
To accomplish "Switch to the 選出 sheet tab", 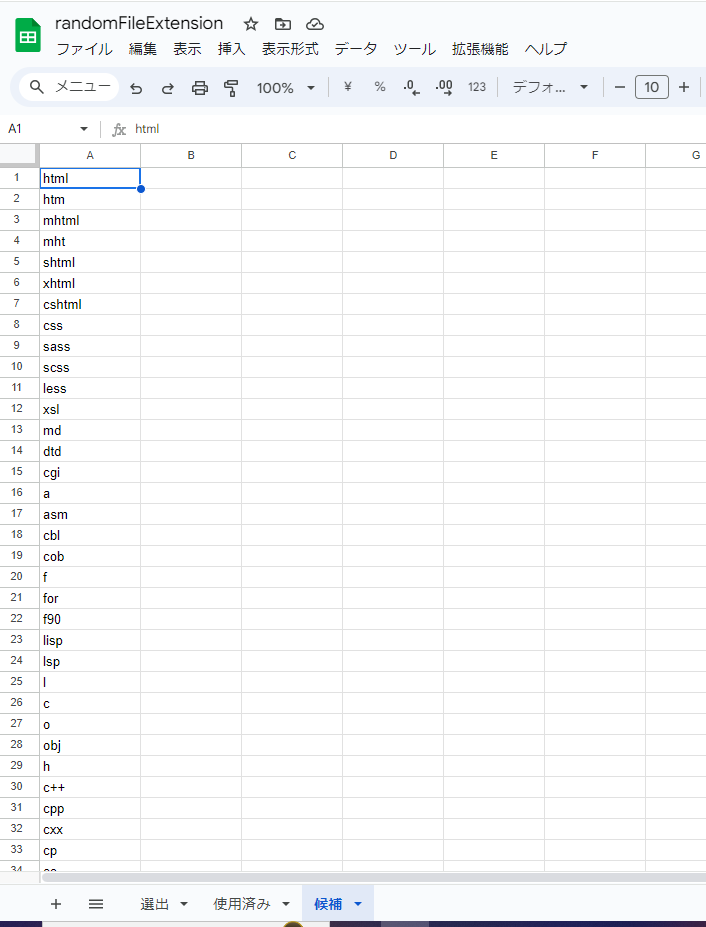I will pyautogui.click(x=154, y=904).
